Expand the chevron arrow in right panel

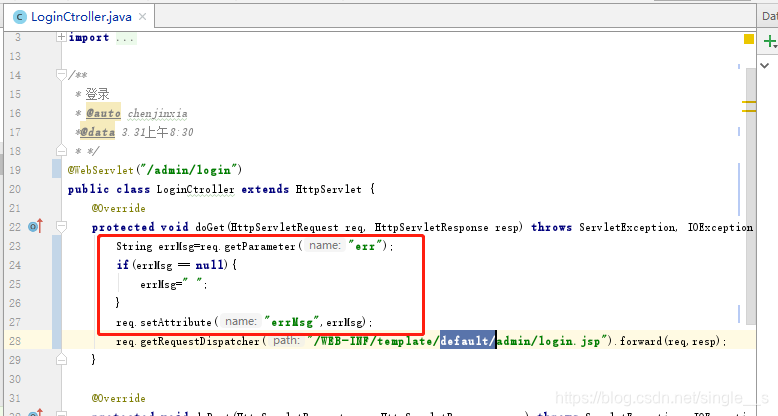[765, 65]
